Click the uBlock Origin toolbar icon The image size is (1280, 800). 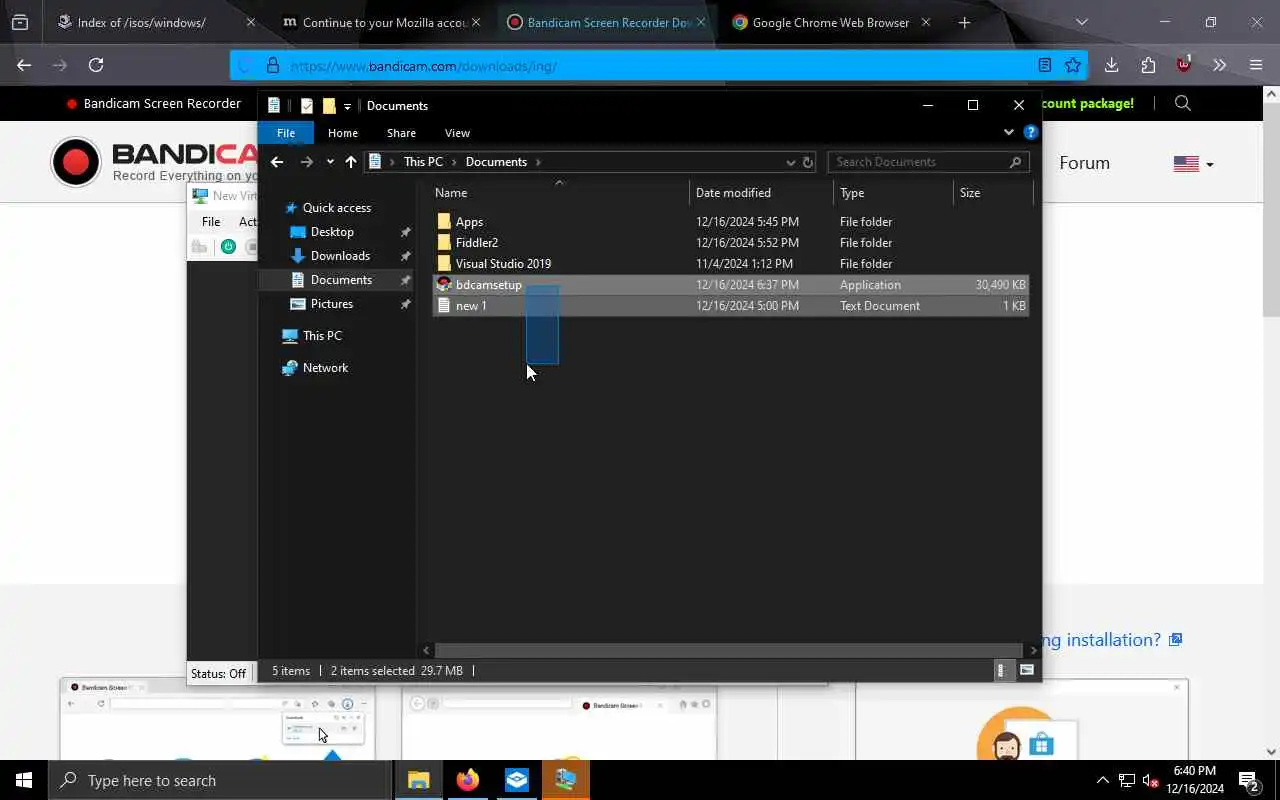click(x=1184, y=65)
